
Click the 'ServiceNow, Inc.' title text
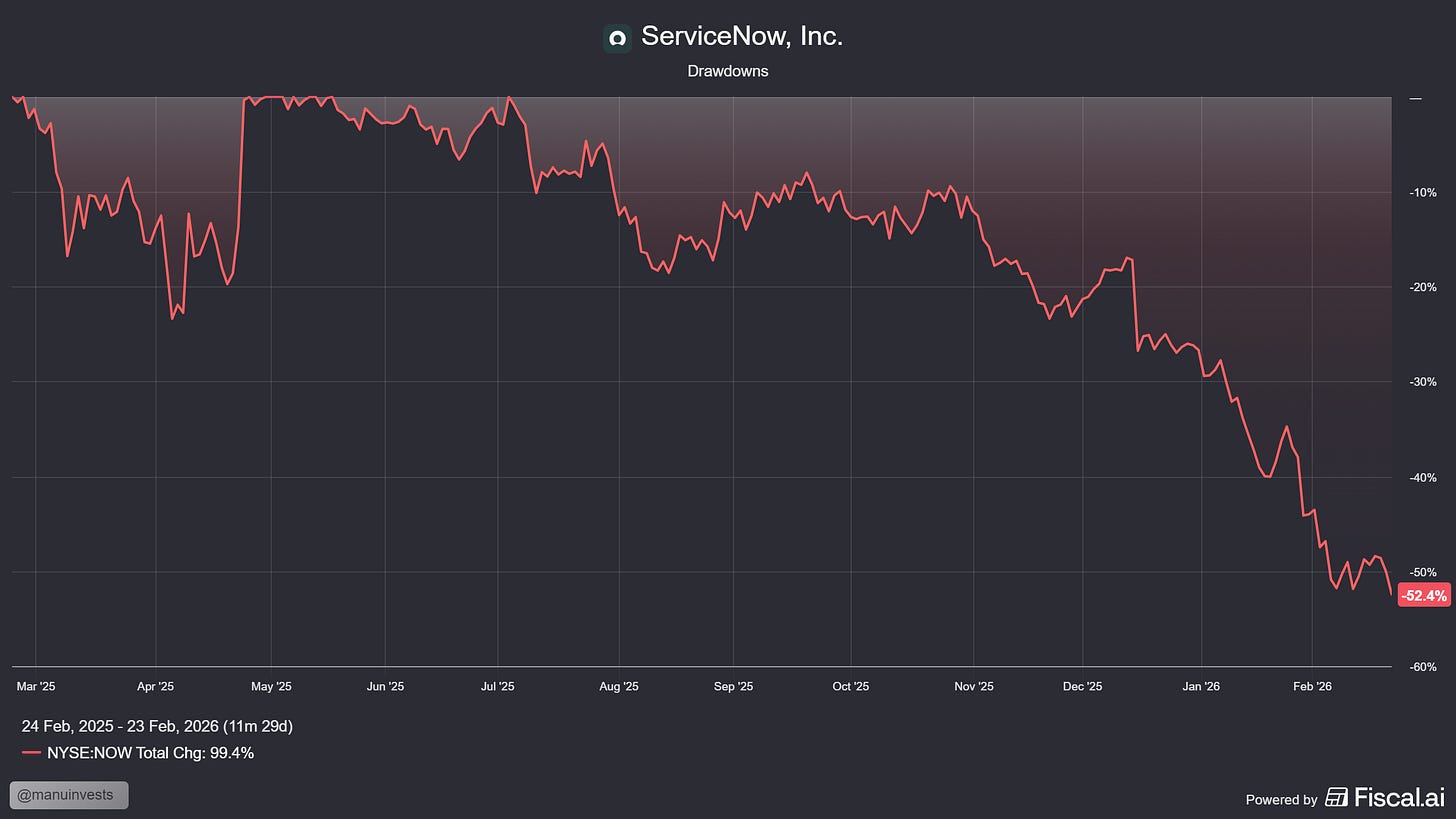tap(744, 35)
